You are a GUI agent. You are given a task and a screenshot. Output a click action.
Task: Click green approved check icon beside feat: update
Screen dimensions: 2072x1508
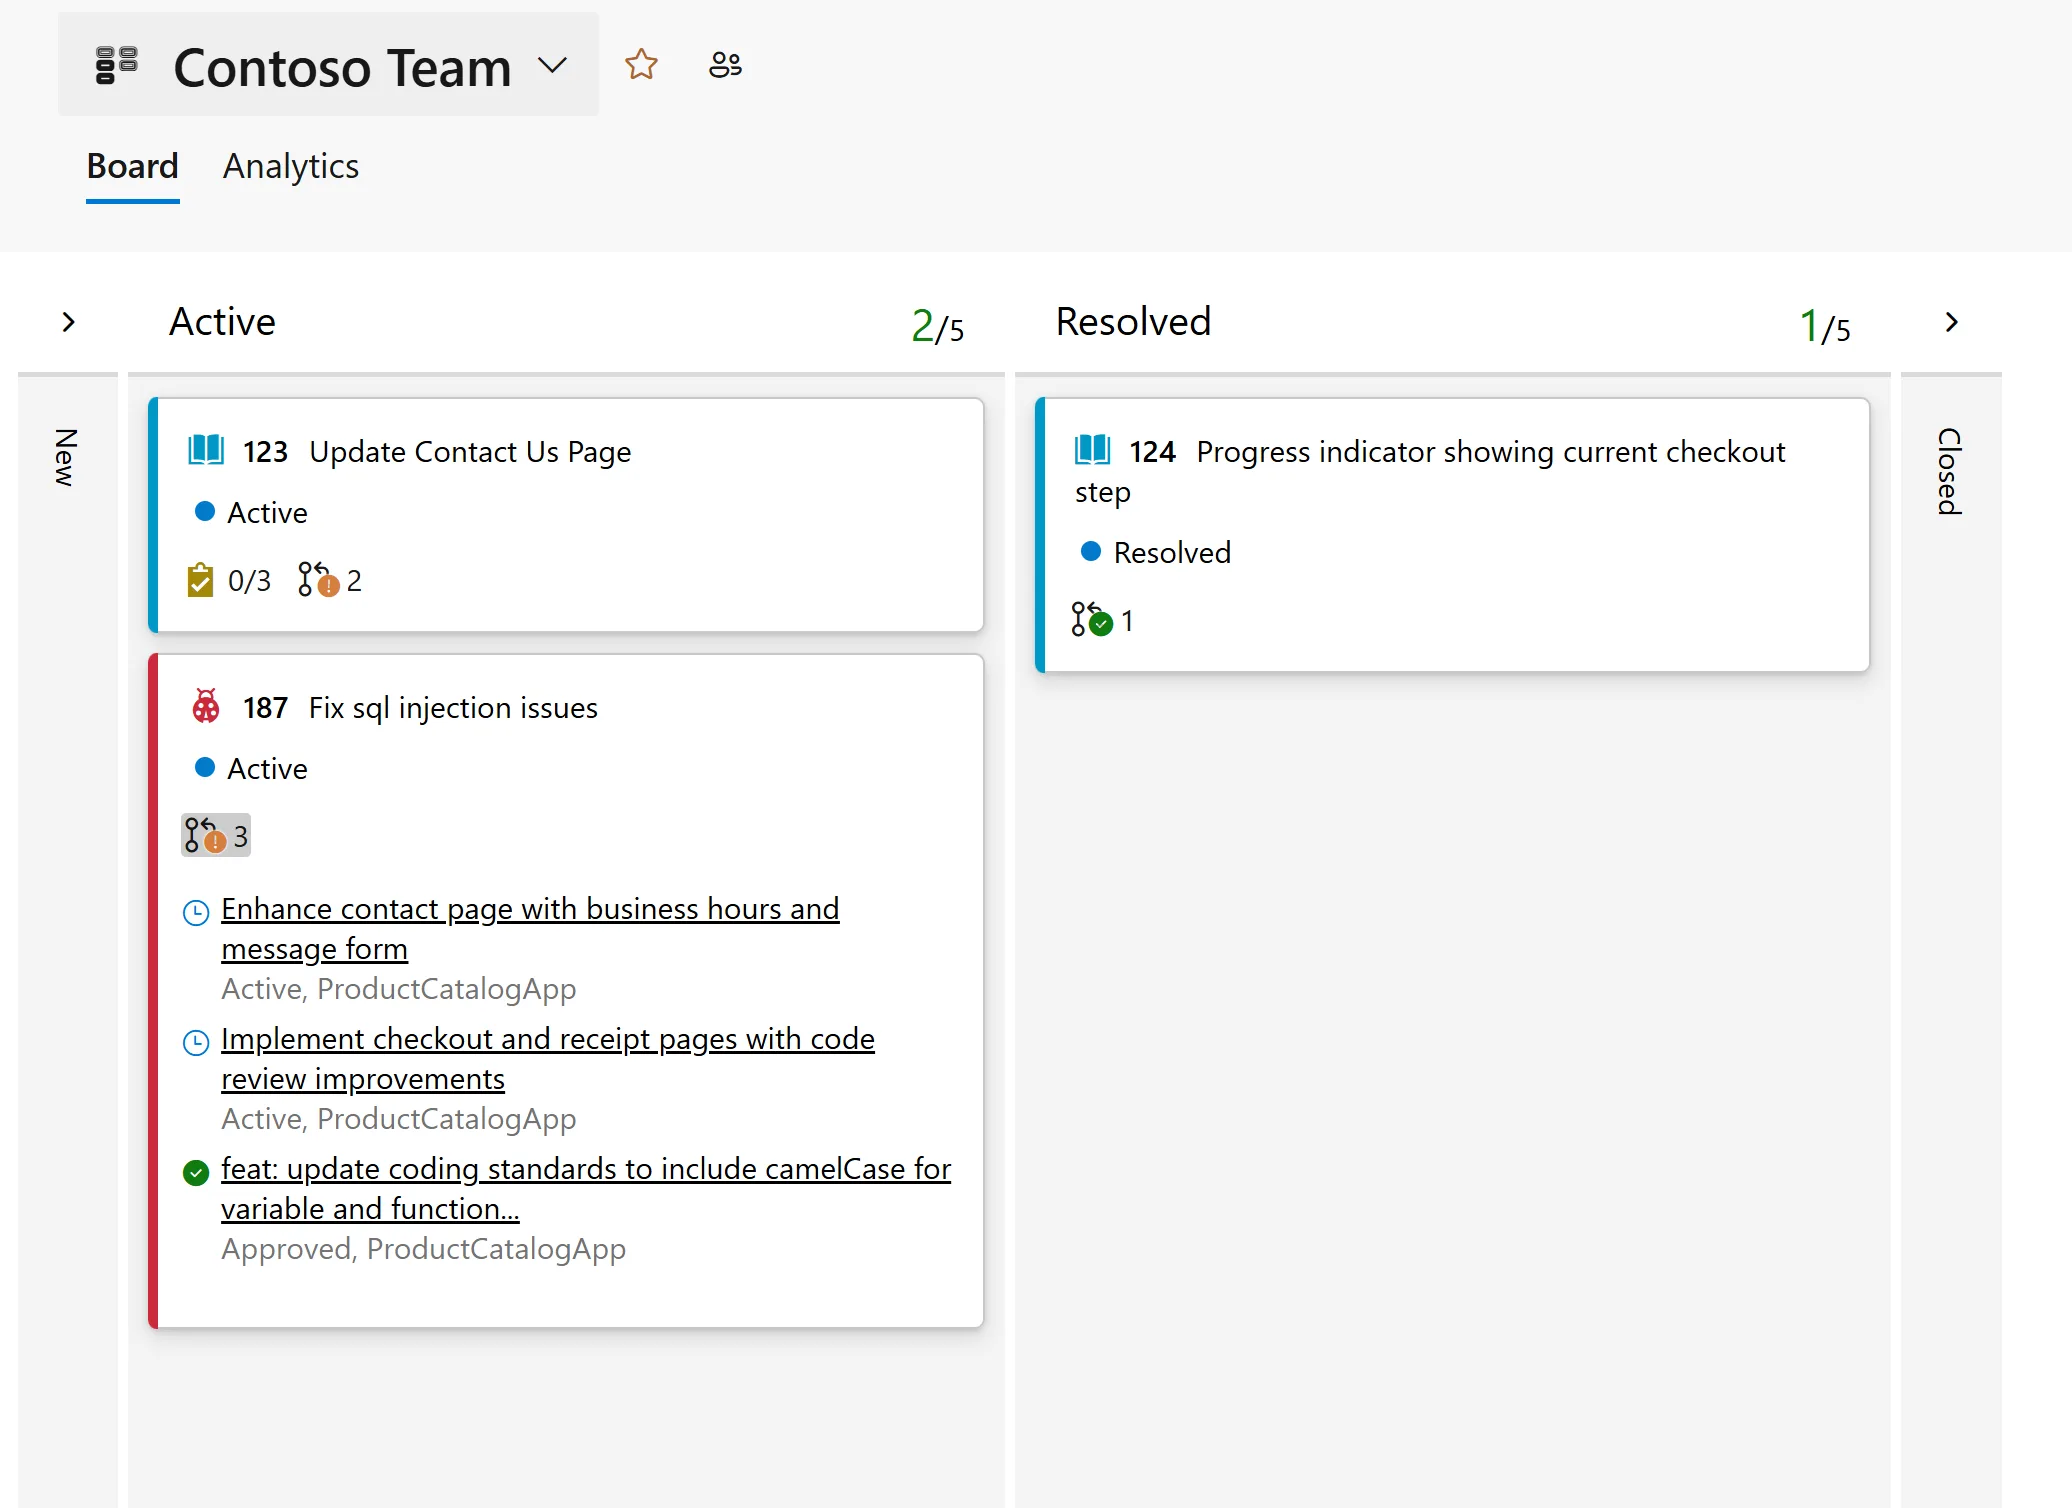click(x=196, y=1172)
